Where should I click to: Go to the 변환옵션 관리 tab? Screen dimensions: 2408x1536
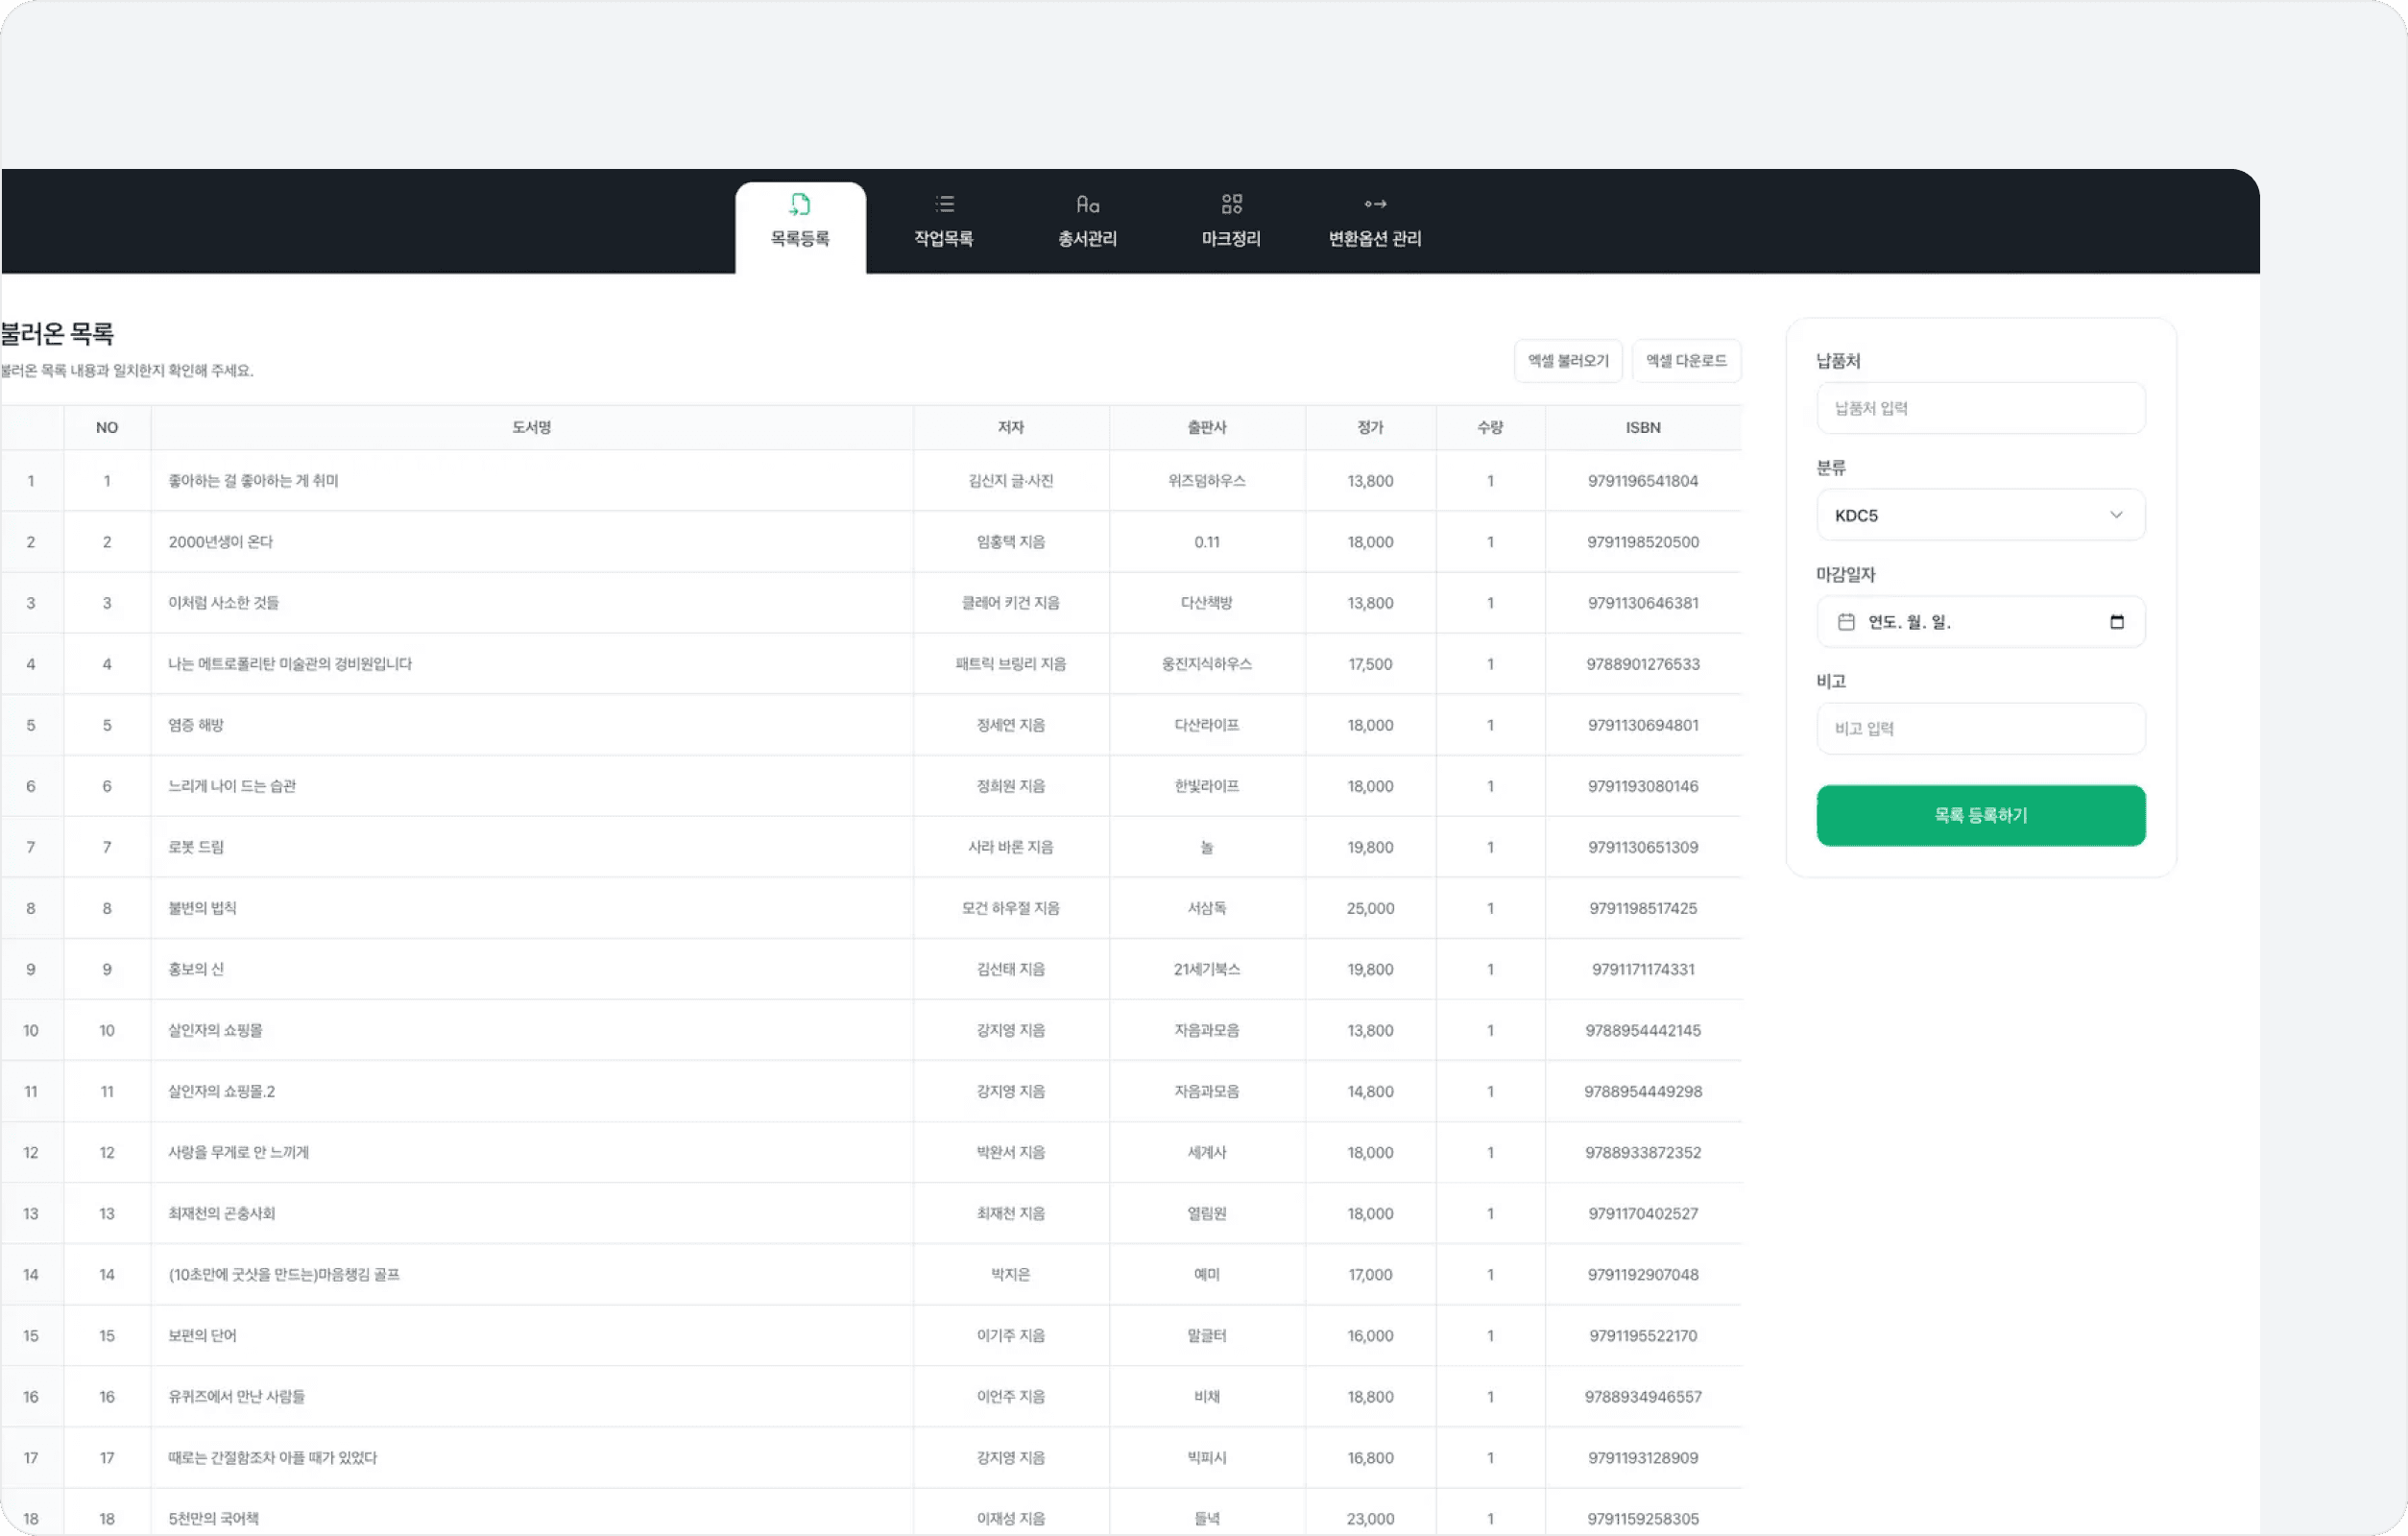[1375, 238]
